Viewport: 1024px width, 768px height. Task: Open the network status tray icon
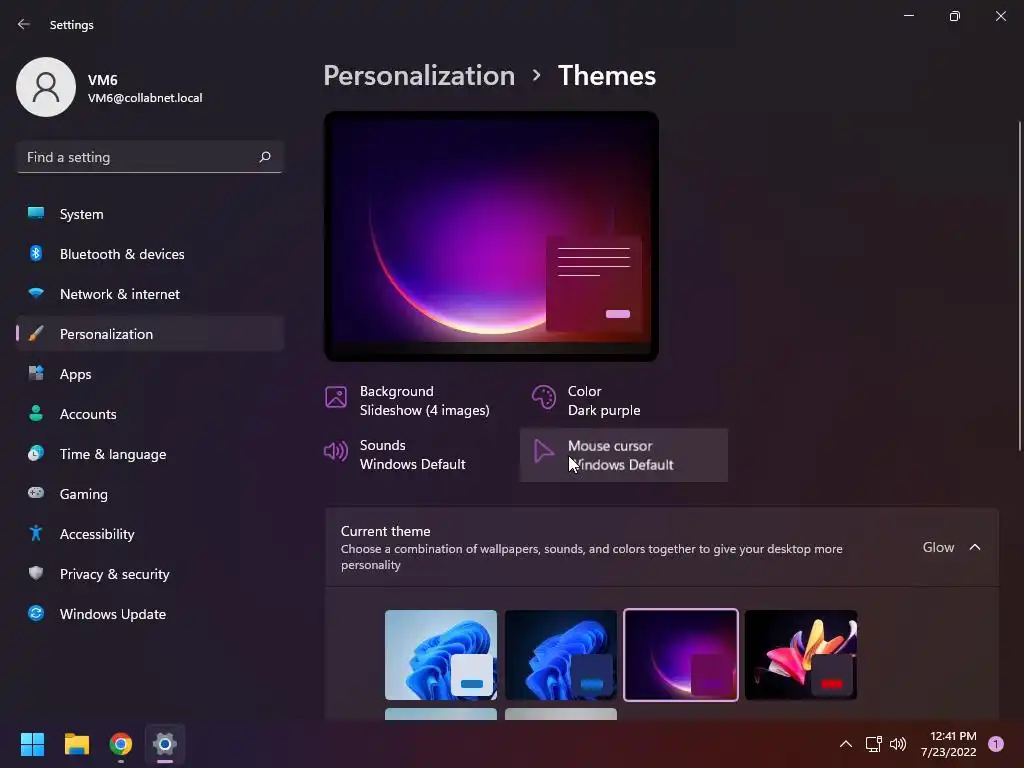pyautogui.click(x=873, y=744)
